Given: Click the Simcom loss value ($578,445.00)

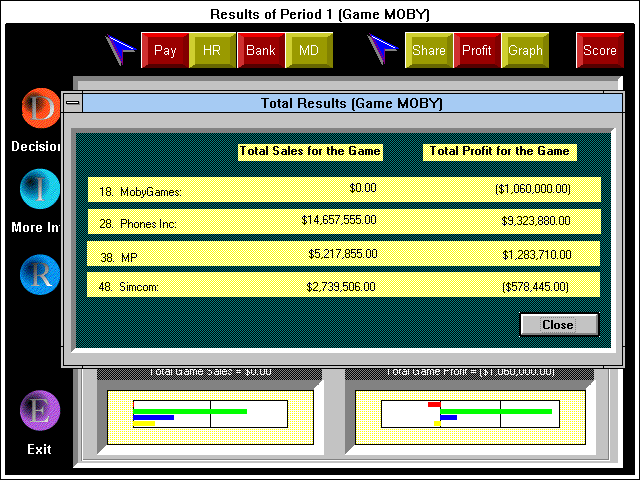Looking at the screenshot, I should pos(536,287).
